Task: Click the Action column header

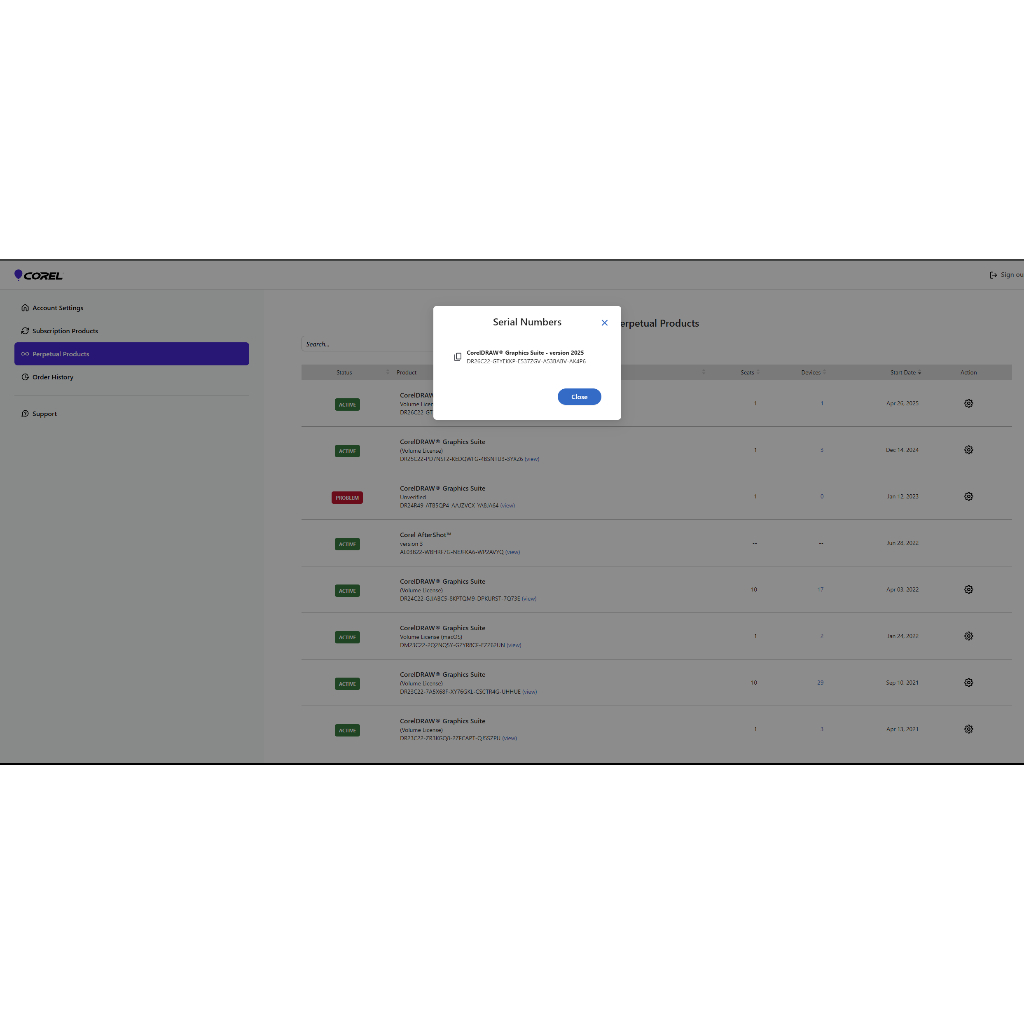Action: click(x=968, y=372)
